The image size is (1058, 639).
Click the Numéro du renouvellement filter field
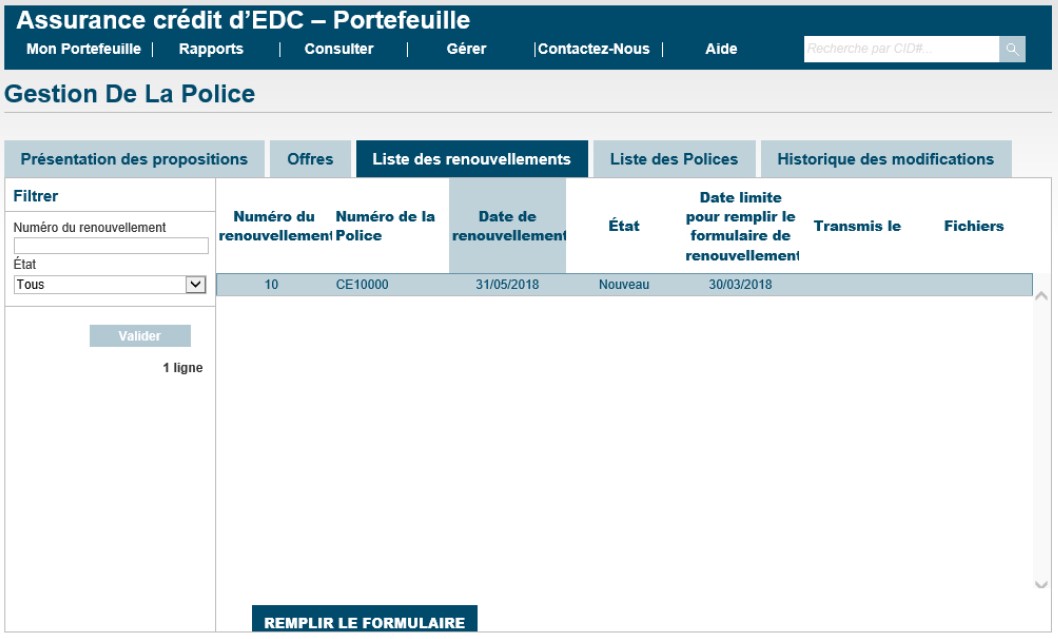pos(111,246)
